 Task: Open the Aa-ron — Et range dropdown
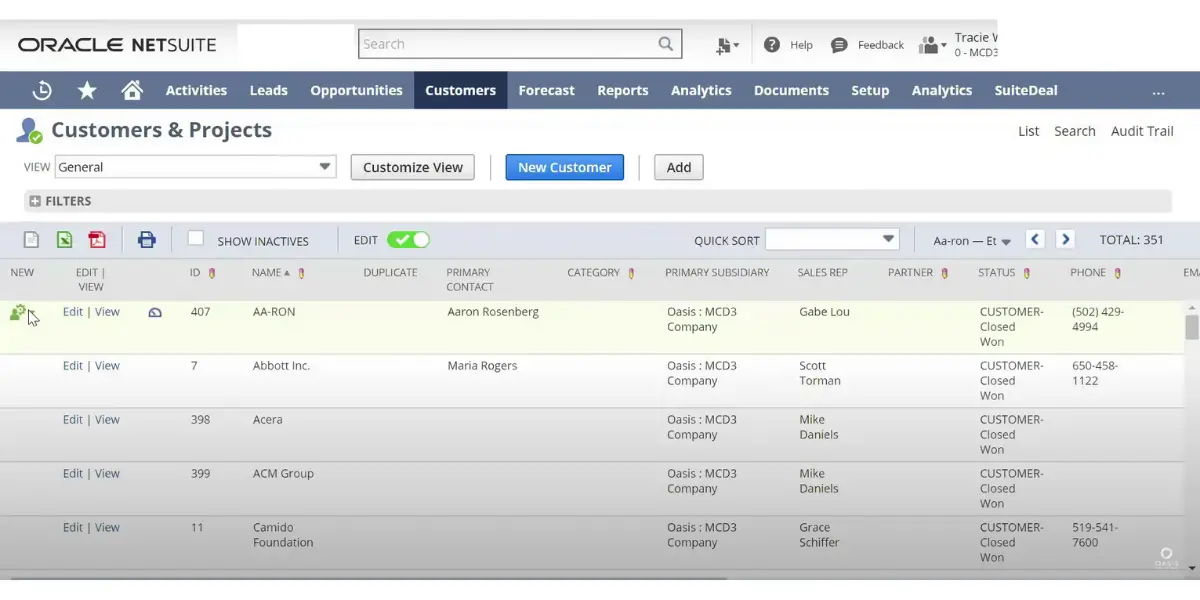(972, 241)
